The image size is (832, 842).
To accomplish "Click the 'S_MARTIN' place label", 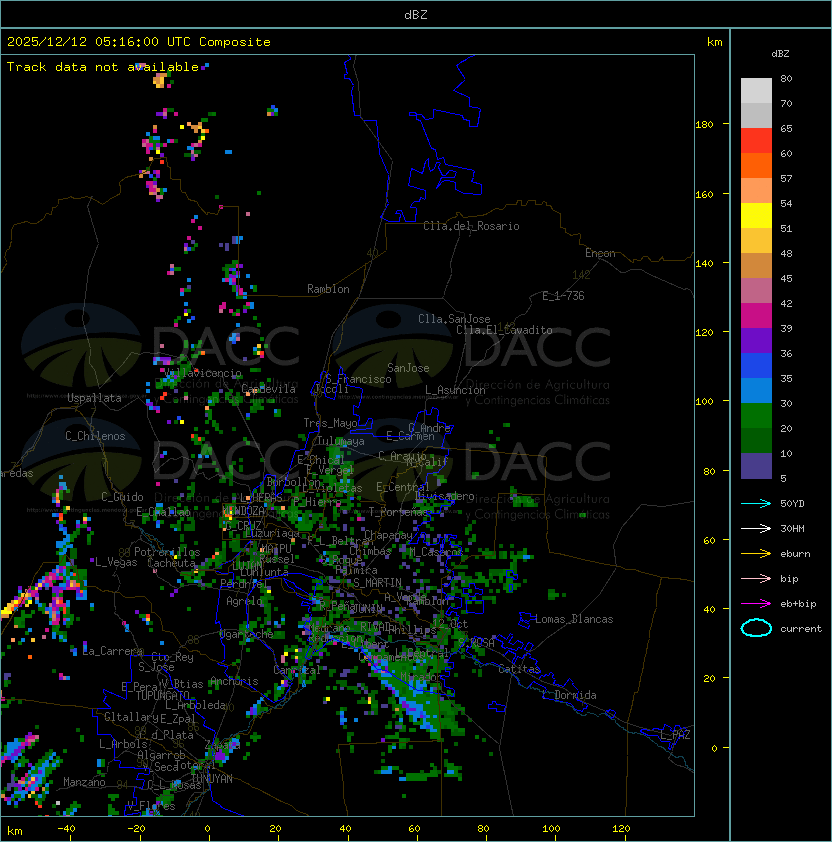I will tap(377, 583).
